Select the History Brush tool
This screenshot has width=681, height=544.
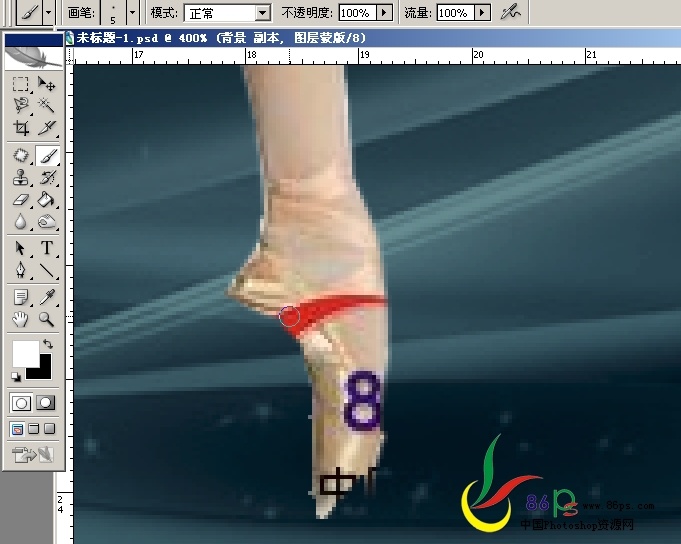pos(47,178)
